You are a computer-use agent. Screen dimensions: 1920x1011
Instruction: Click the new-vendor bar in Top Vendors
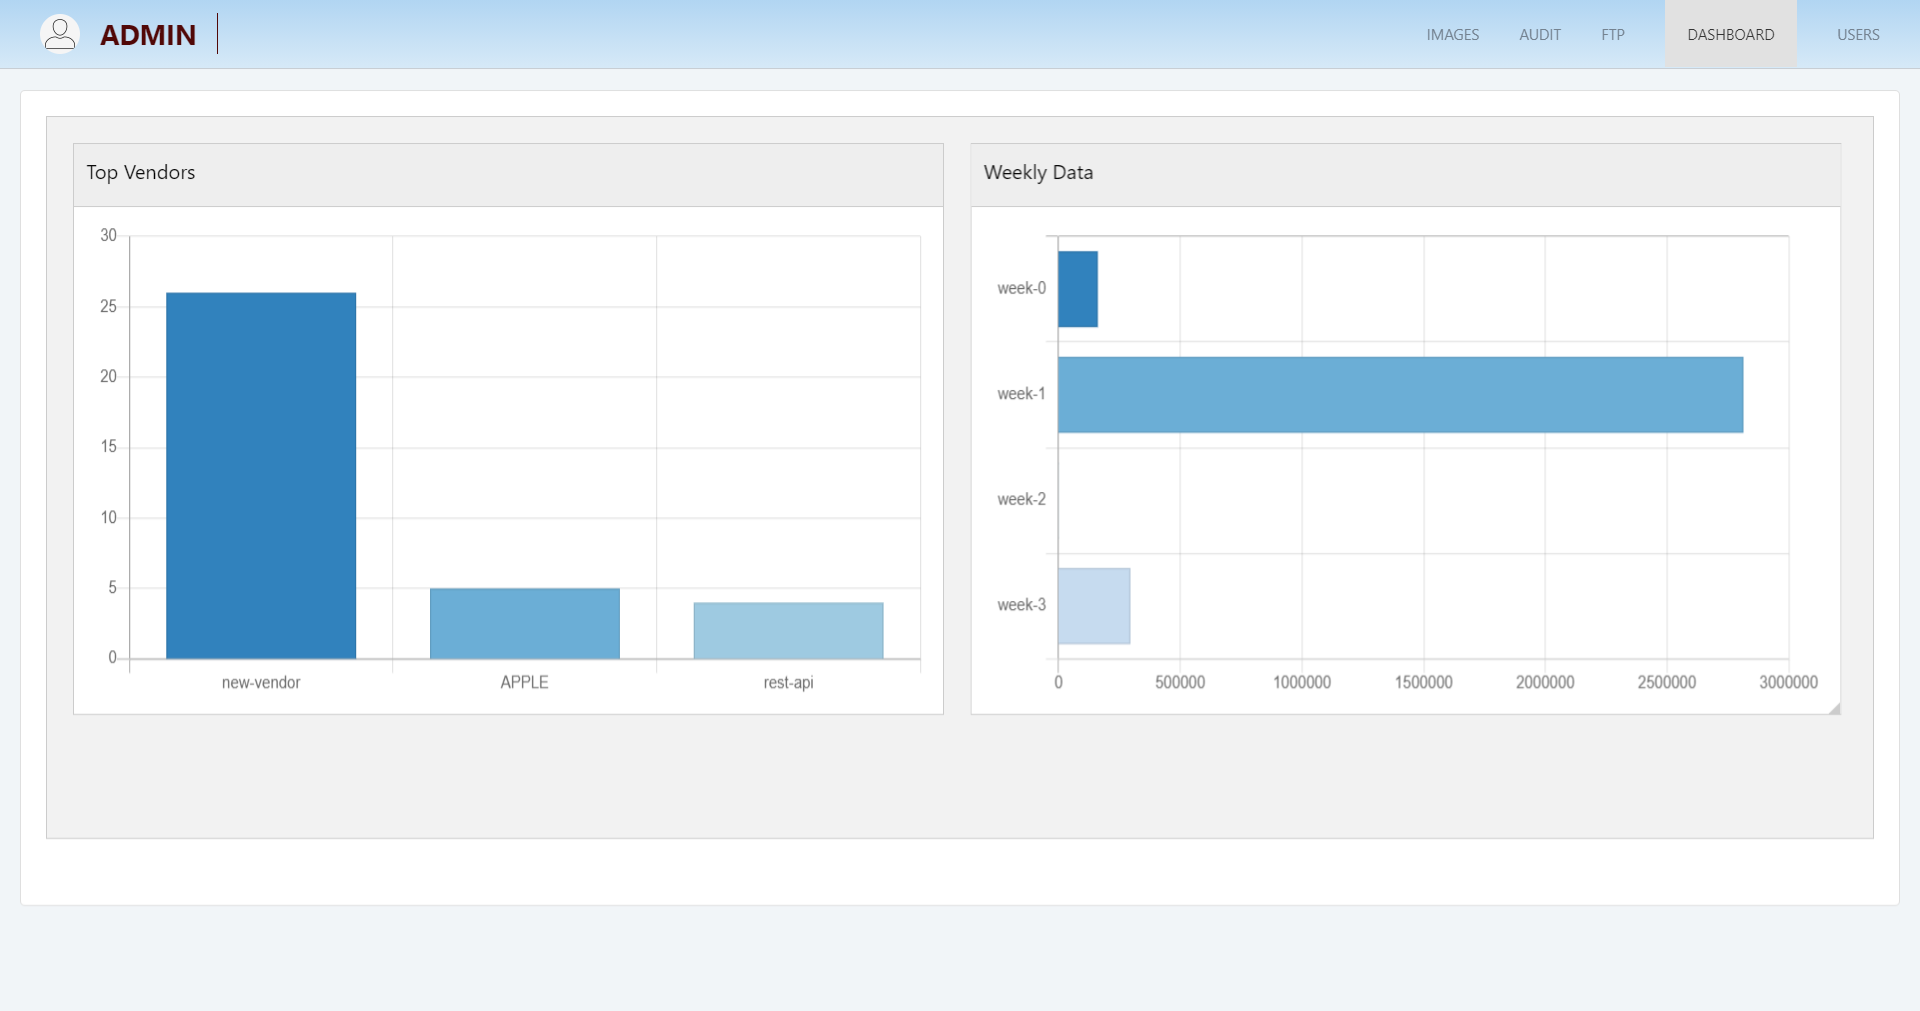point(261,475)
